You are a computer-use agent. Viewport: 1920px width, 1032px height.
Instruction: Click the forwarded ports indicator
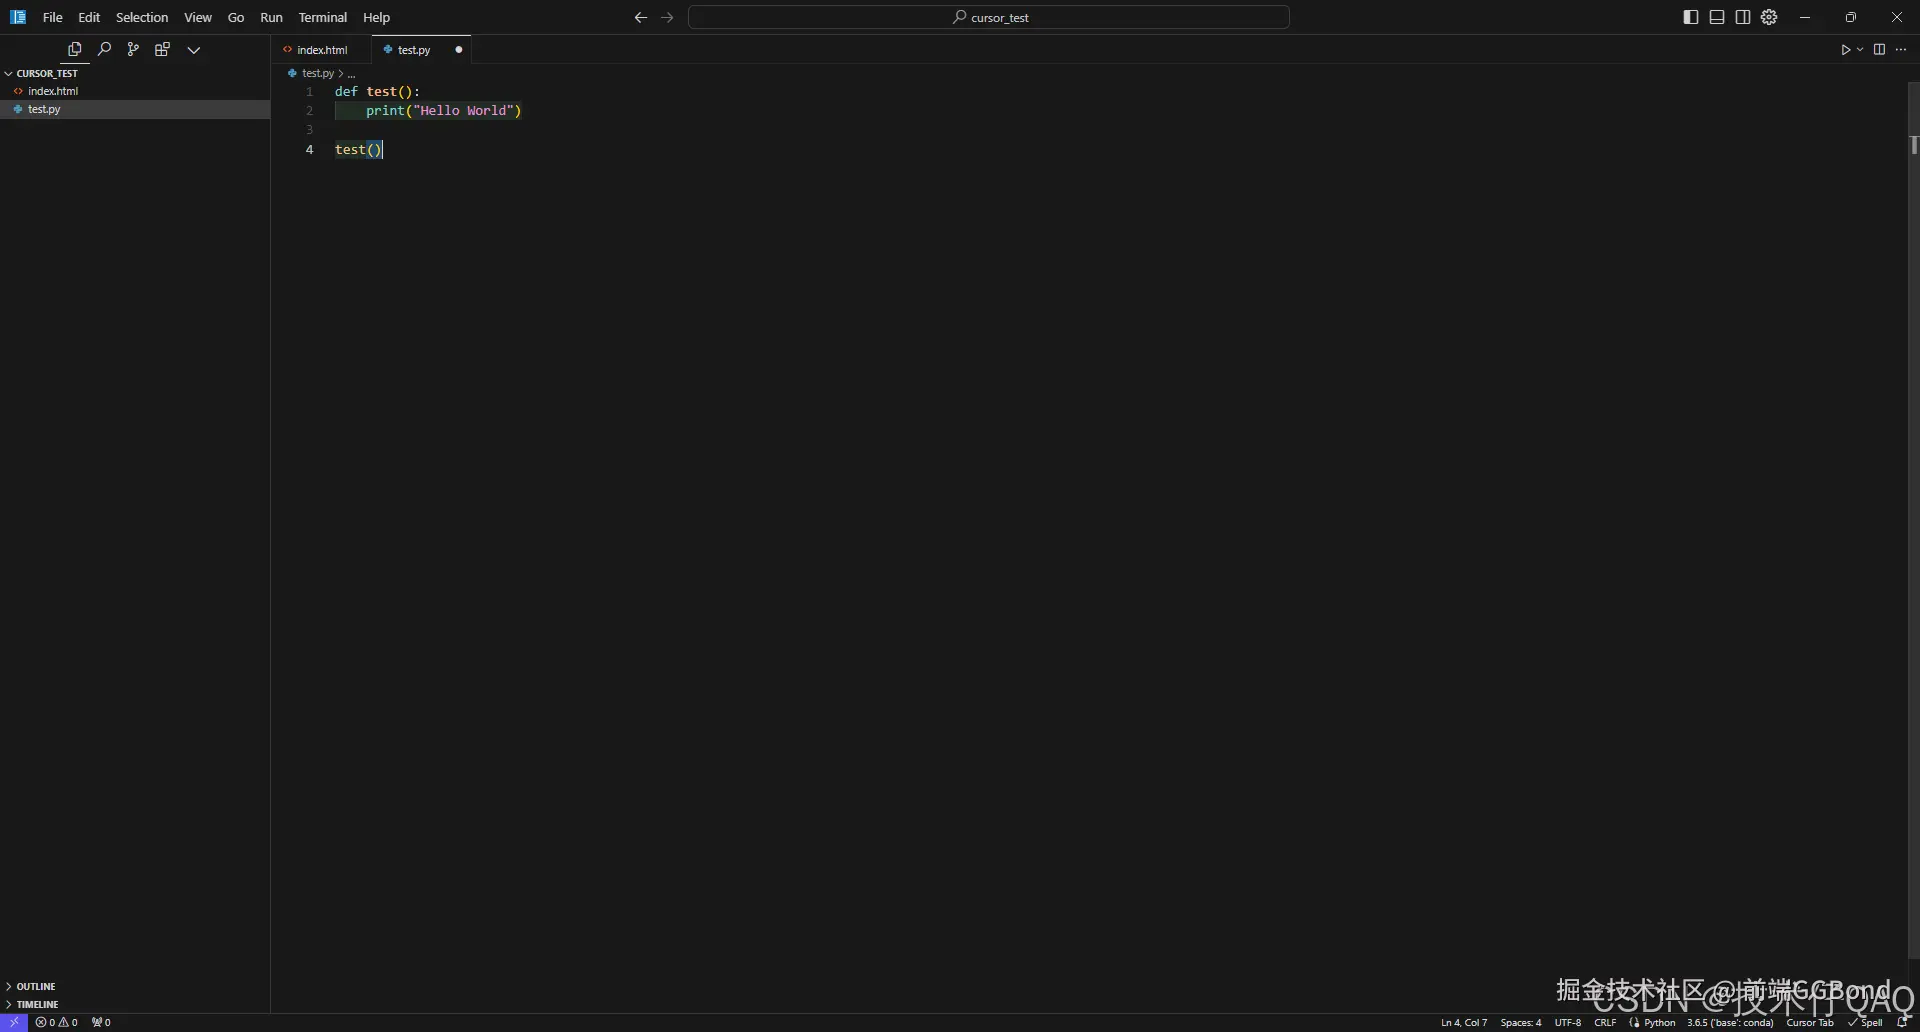[x=101, y=1022]
